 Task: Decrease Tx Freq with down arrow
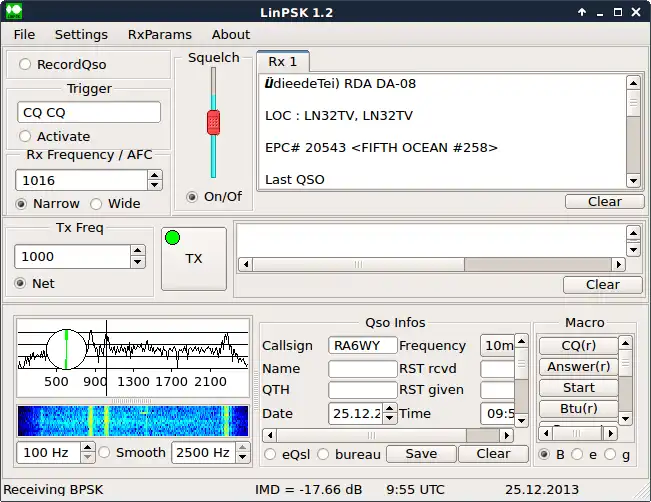[137, 262]
